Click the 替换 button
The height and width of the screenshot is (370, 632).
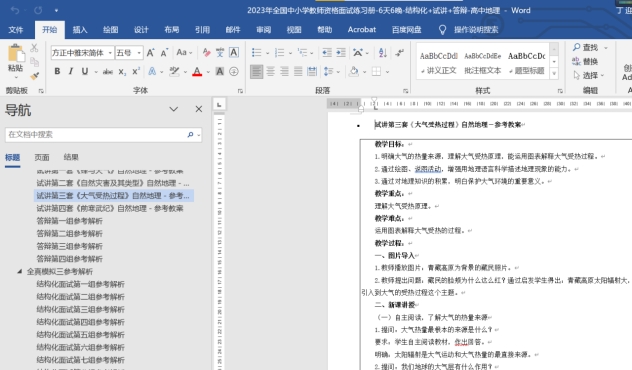(585, 61)
